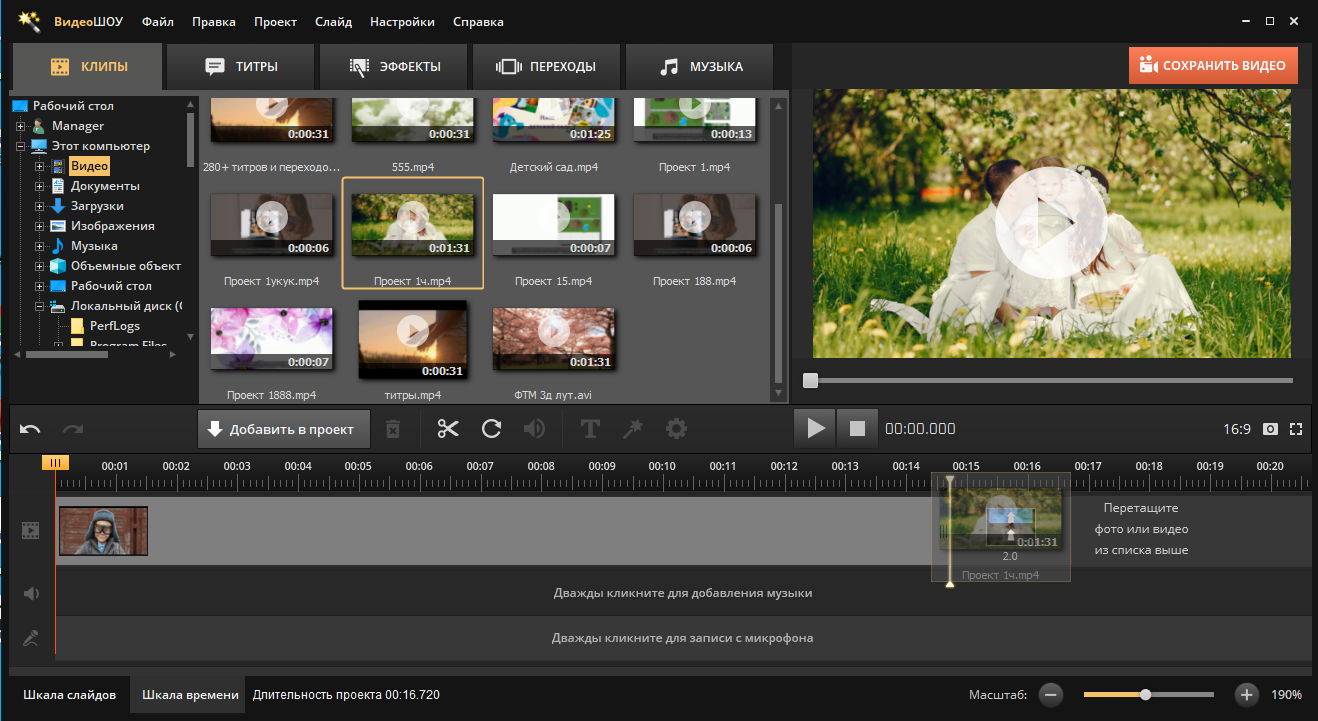Select the Детский сад.mp4 thumbnail
Viewport: 1318px width, 721px height.
(x=553, y=120)
